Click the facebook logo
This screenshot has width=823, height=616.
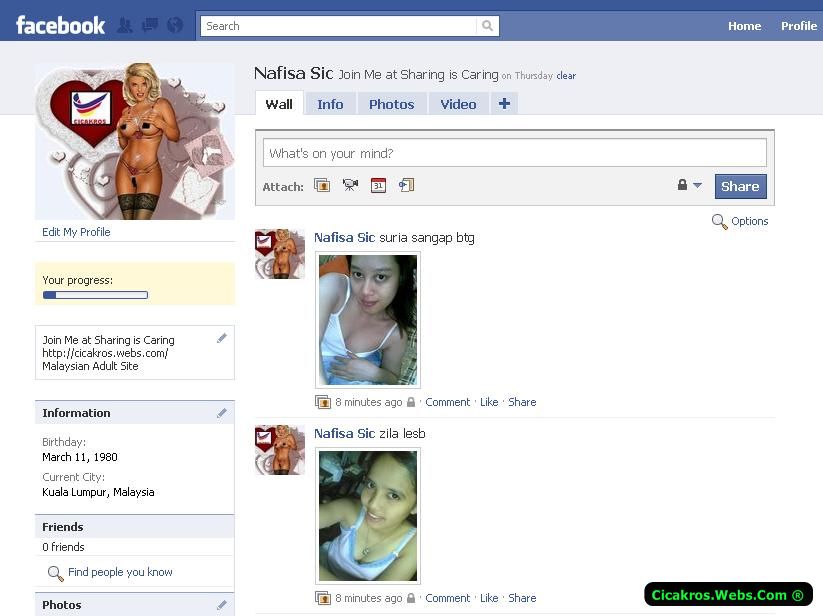point(60,26)
